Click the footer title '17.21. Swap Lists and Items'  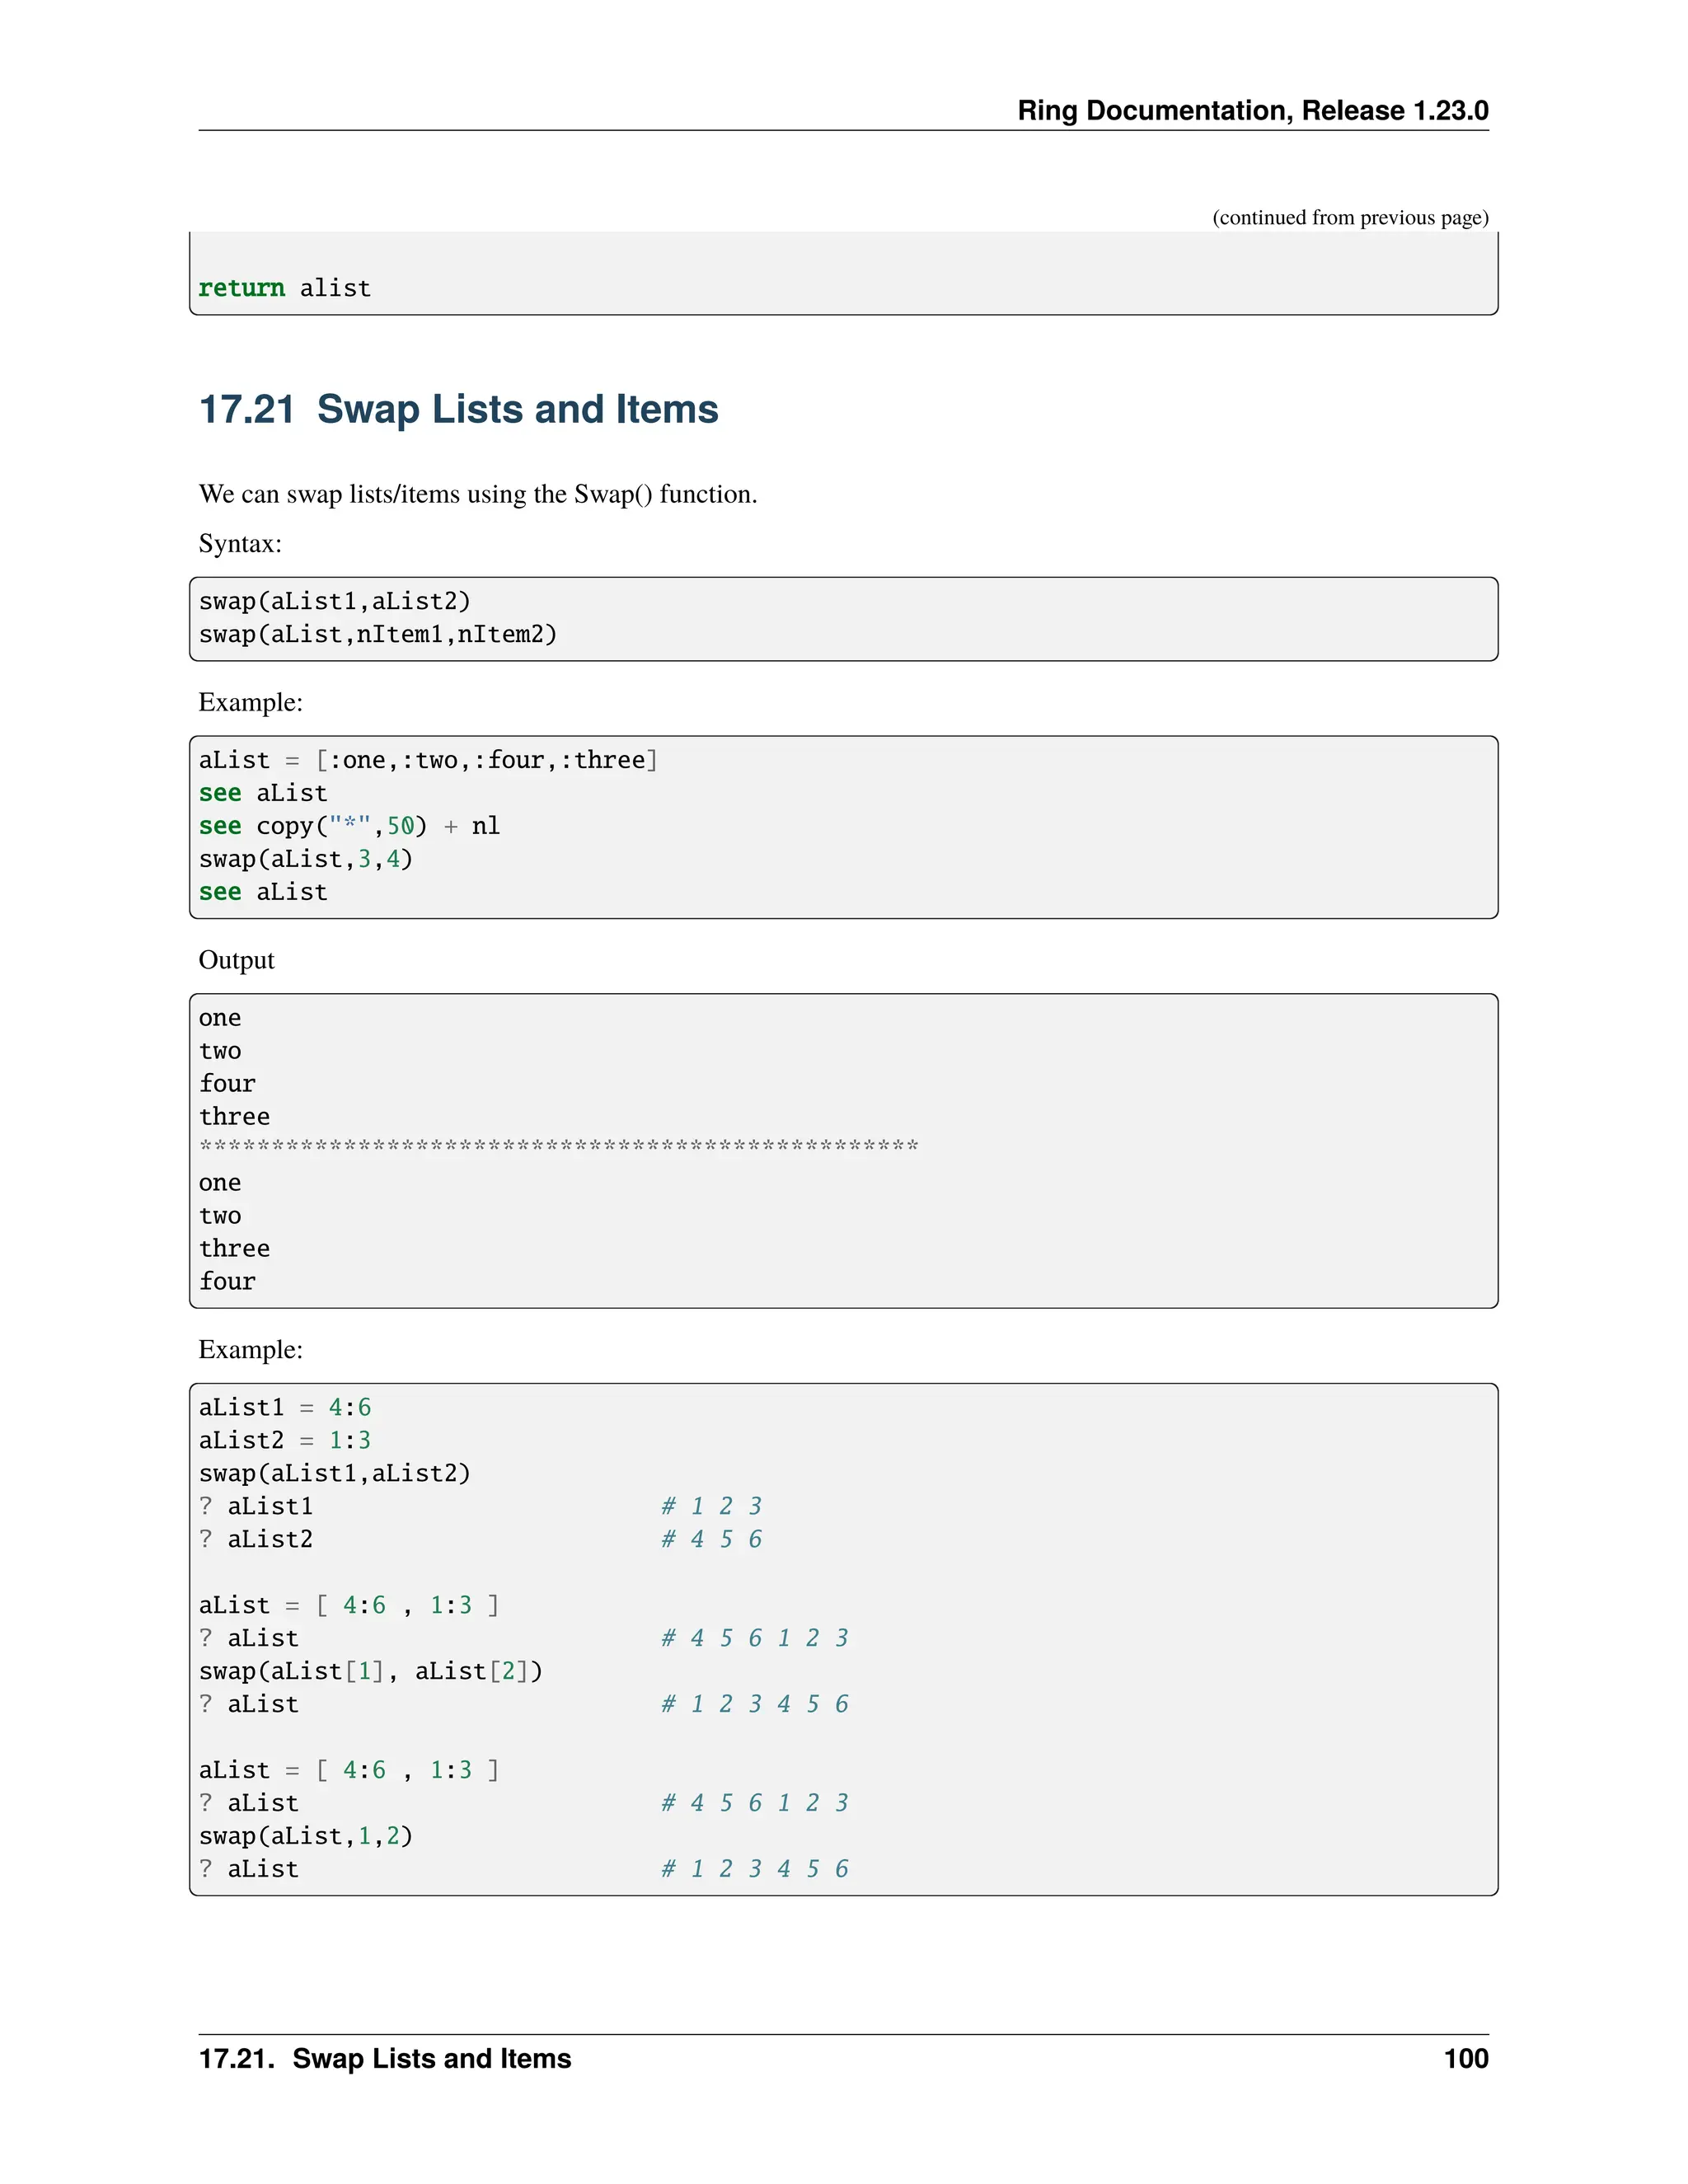click(x=385, y=2059)
